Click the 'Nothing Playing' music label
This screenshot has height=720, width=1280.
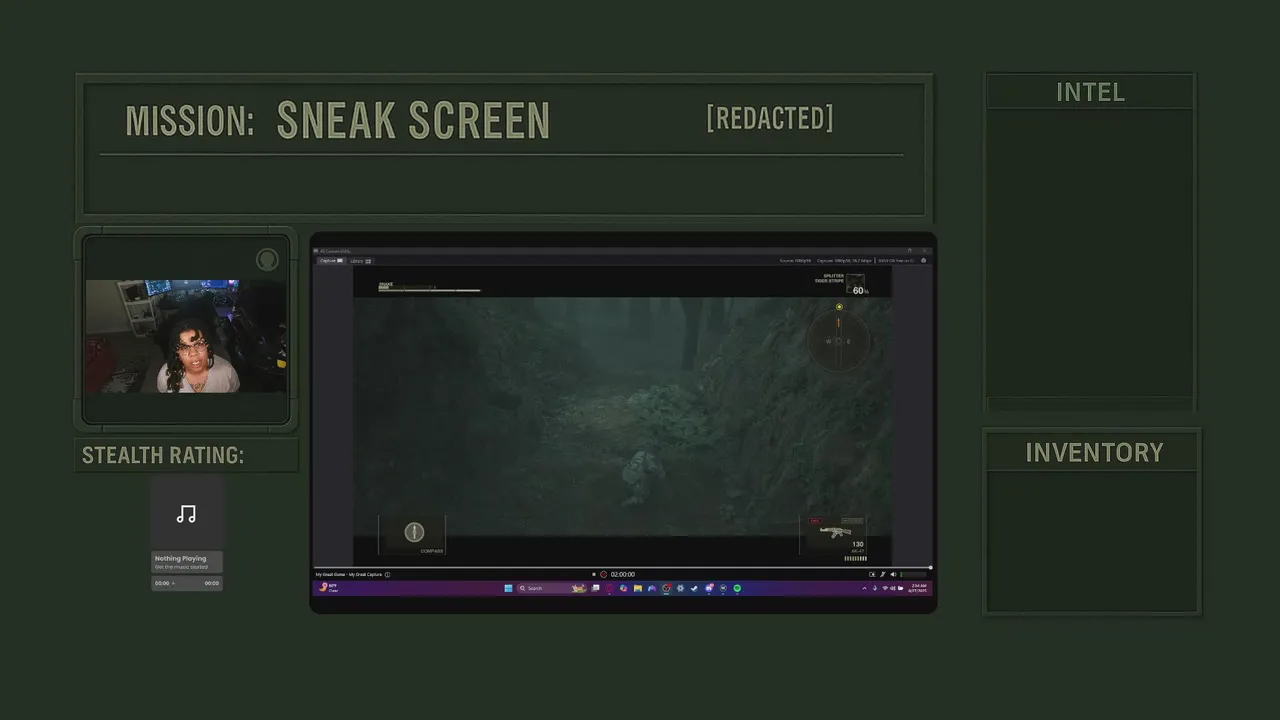tap(180, 558)
